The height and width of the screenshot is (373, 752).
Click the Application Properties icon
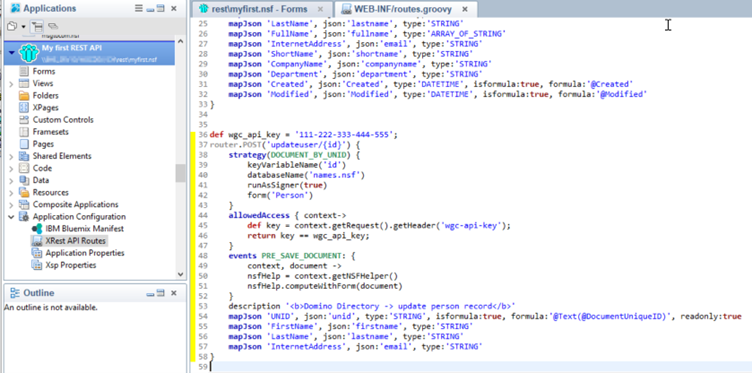point(37,253)
